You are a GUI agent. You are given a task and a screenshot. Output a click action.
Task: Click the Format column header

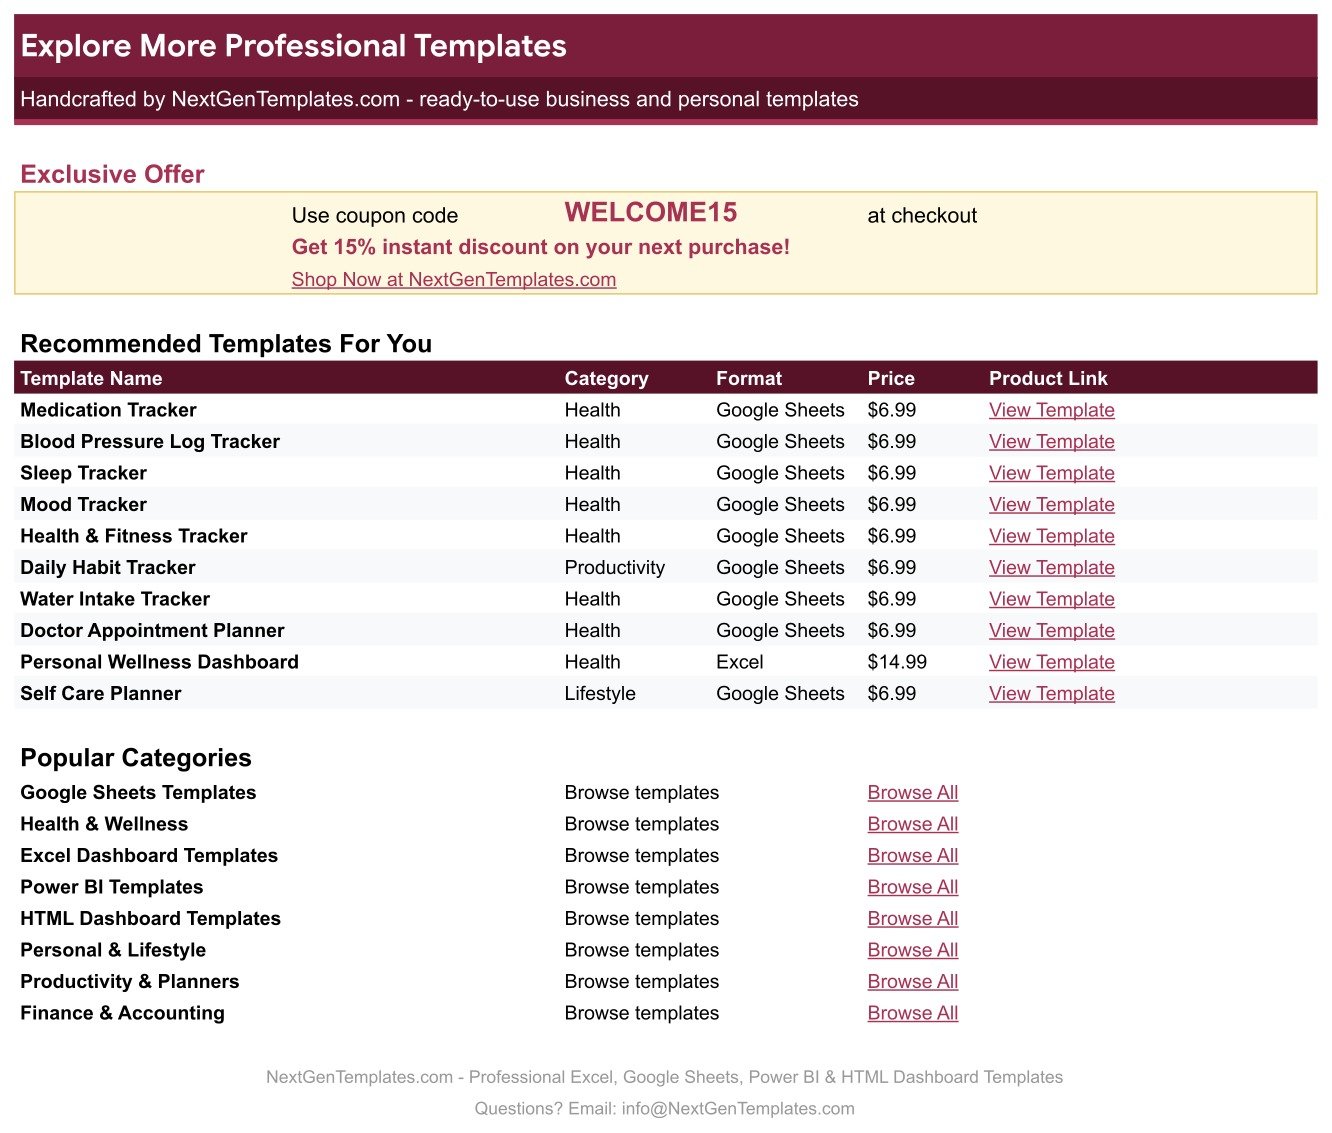tap(749, 378)
